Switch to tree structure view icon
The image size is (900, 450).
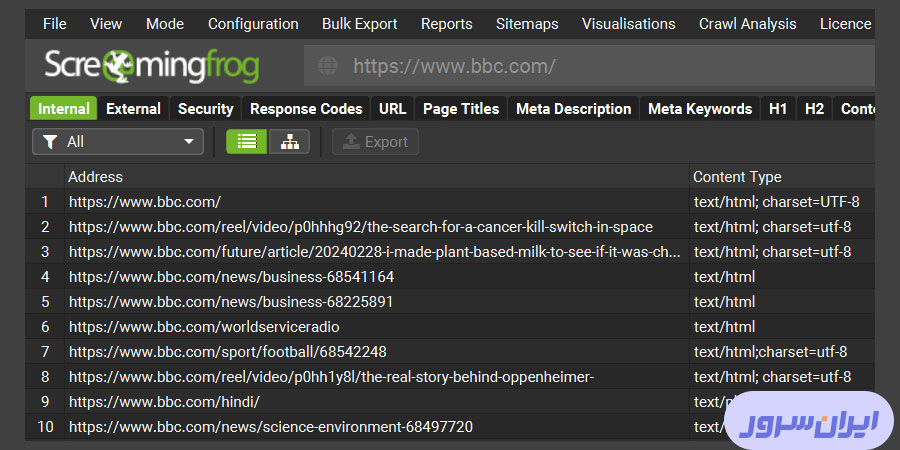[x=289, y=142]
